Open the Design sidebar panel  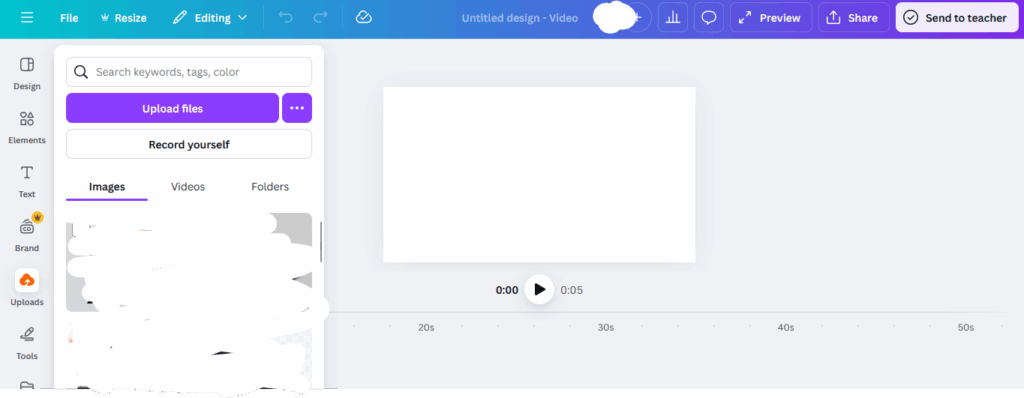pos(27,73)
